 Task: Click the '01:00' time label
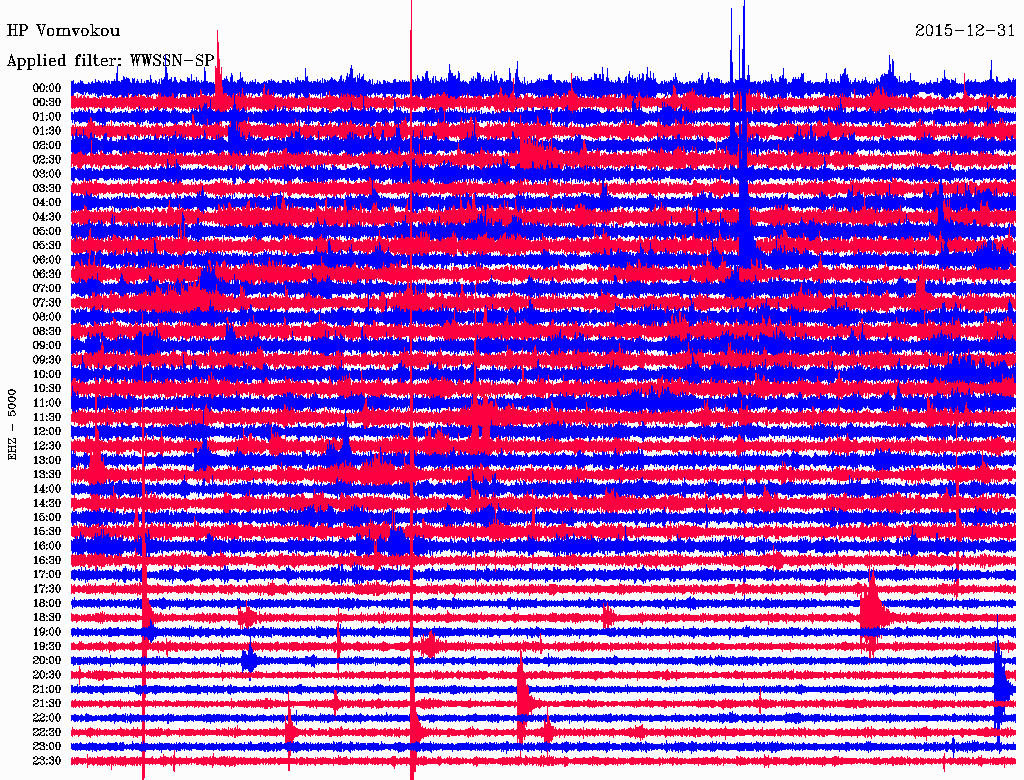(46, 117)
